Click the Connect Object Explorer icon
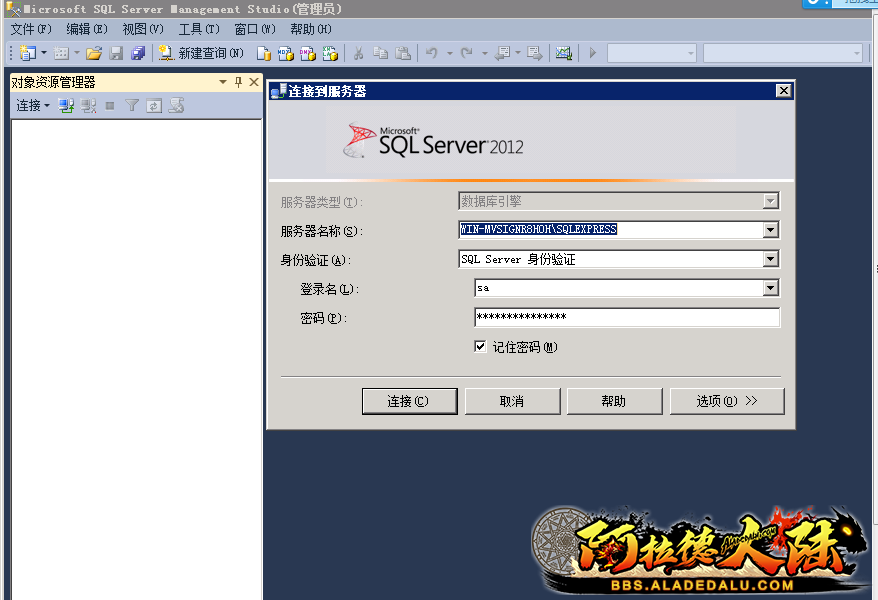This screenshot has height=600, width=878. pos(66,105)
